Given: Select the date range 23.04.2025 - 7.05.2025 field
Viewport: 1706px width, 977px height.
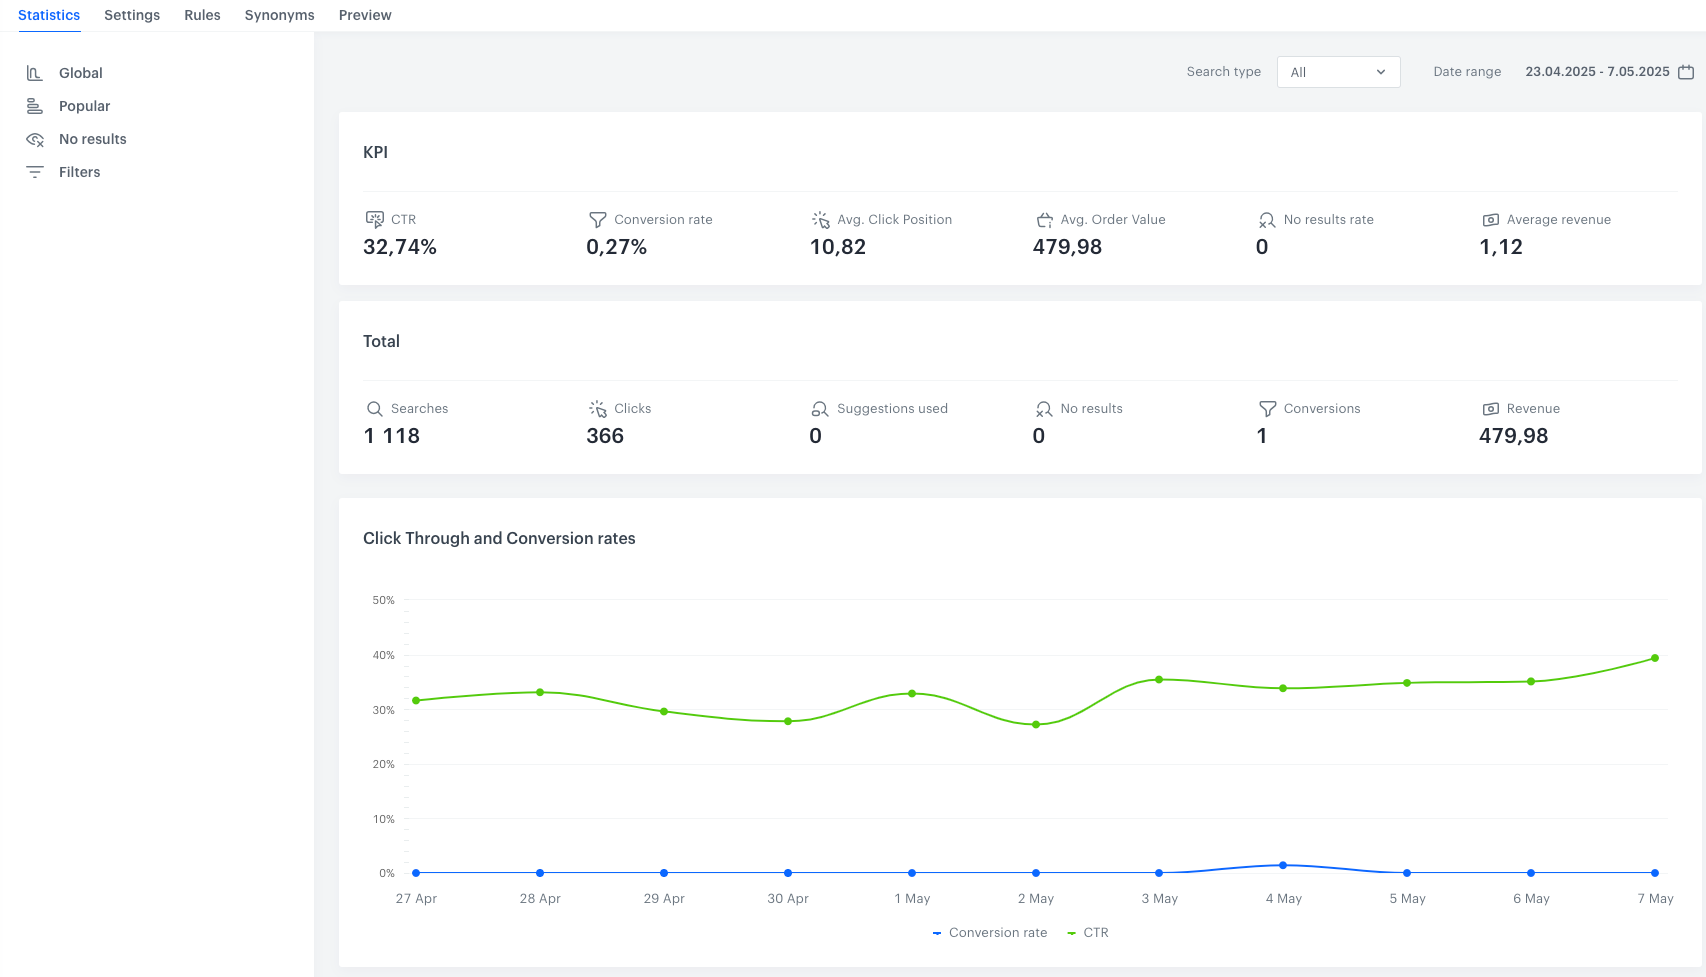Looking at the screenshot, I should pyautogui.click(x=1597, y=72).
